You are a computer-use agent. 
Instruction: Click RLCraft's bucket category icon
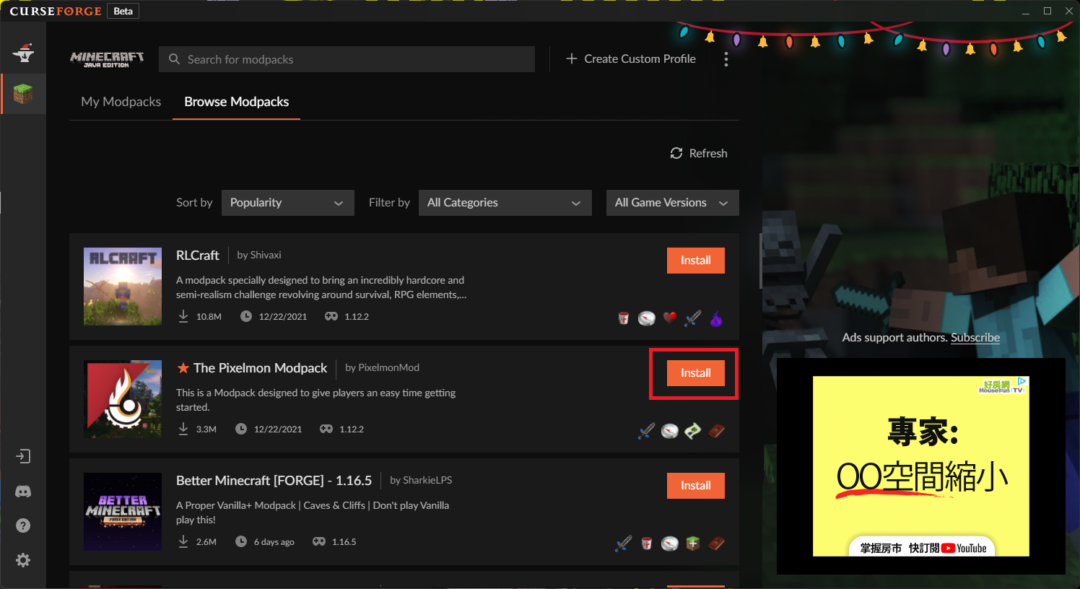coord(623,318)
